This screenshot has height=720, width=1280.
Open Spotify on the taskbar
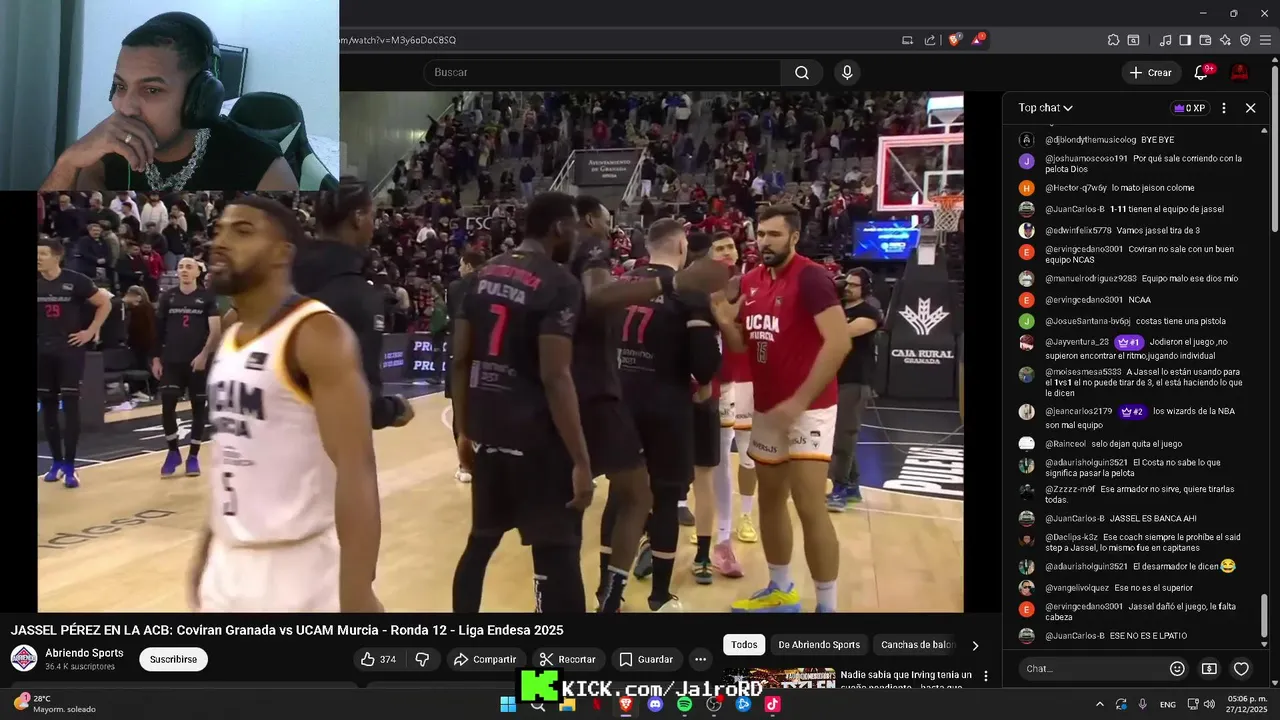click(684, 704)
